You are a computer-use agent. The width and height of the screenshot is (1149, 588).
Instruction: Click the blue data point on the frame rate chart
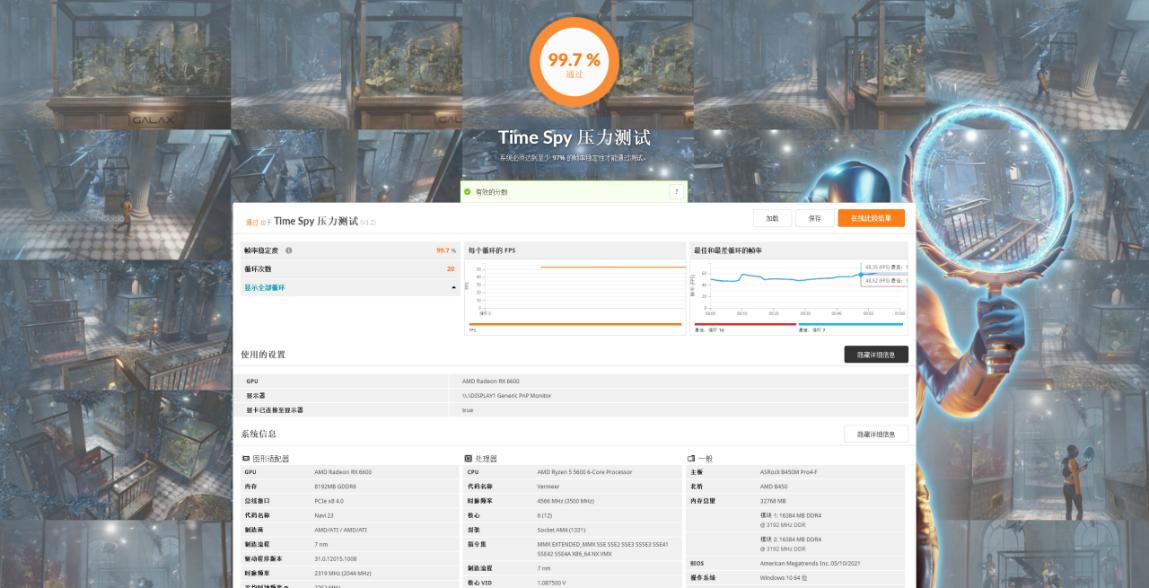[x=860, y=274]
